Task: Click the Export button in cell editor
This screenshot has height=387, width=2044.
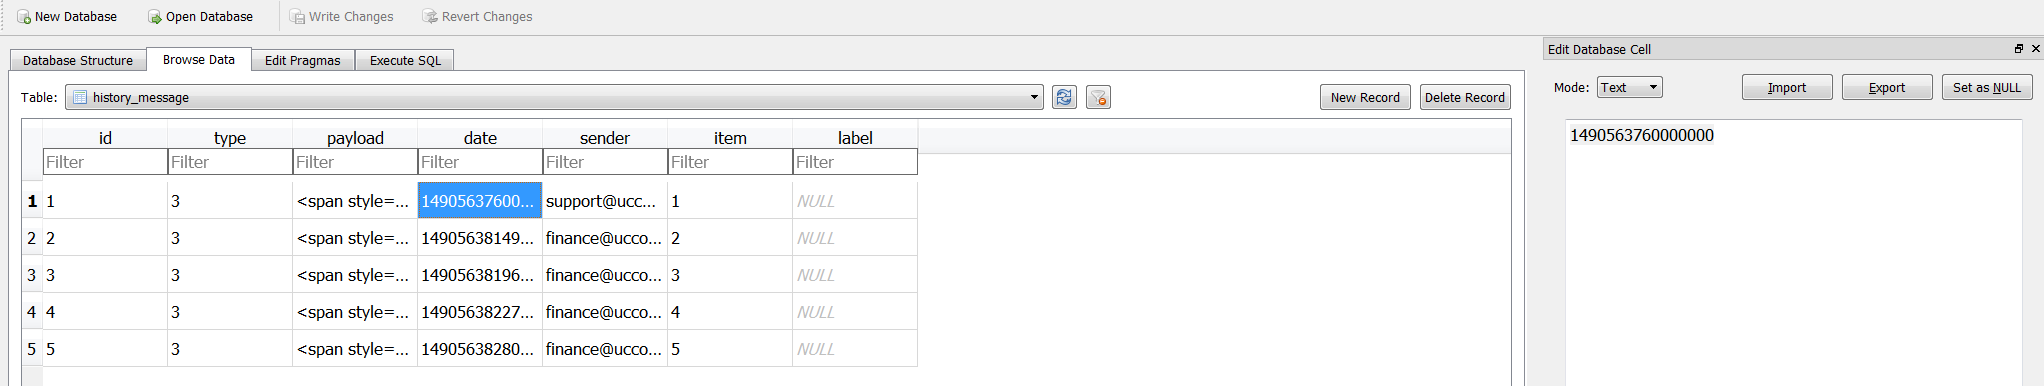Action: click(1887, 88)
